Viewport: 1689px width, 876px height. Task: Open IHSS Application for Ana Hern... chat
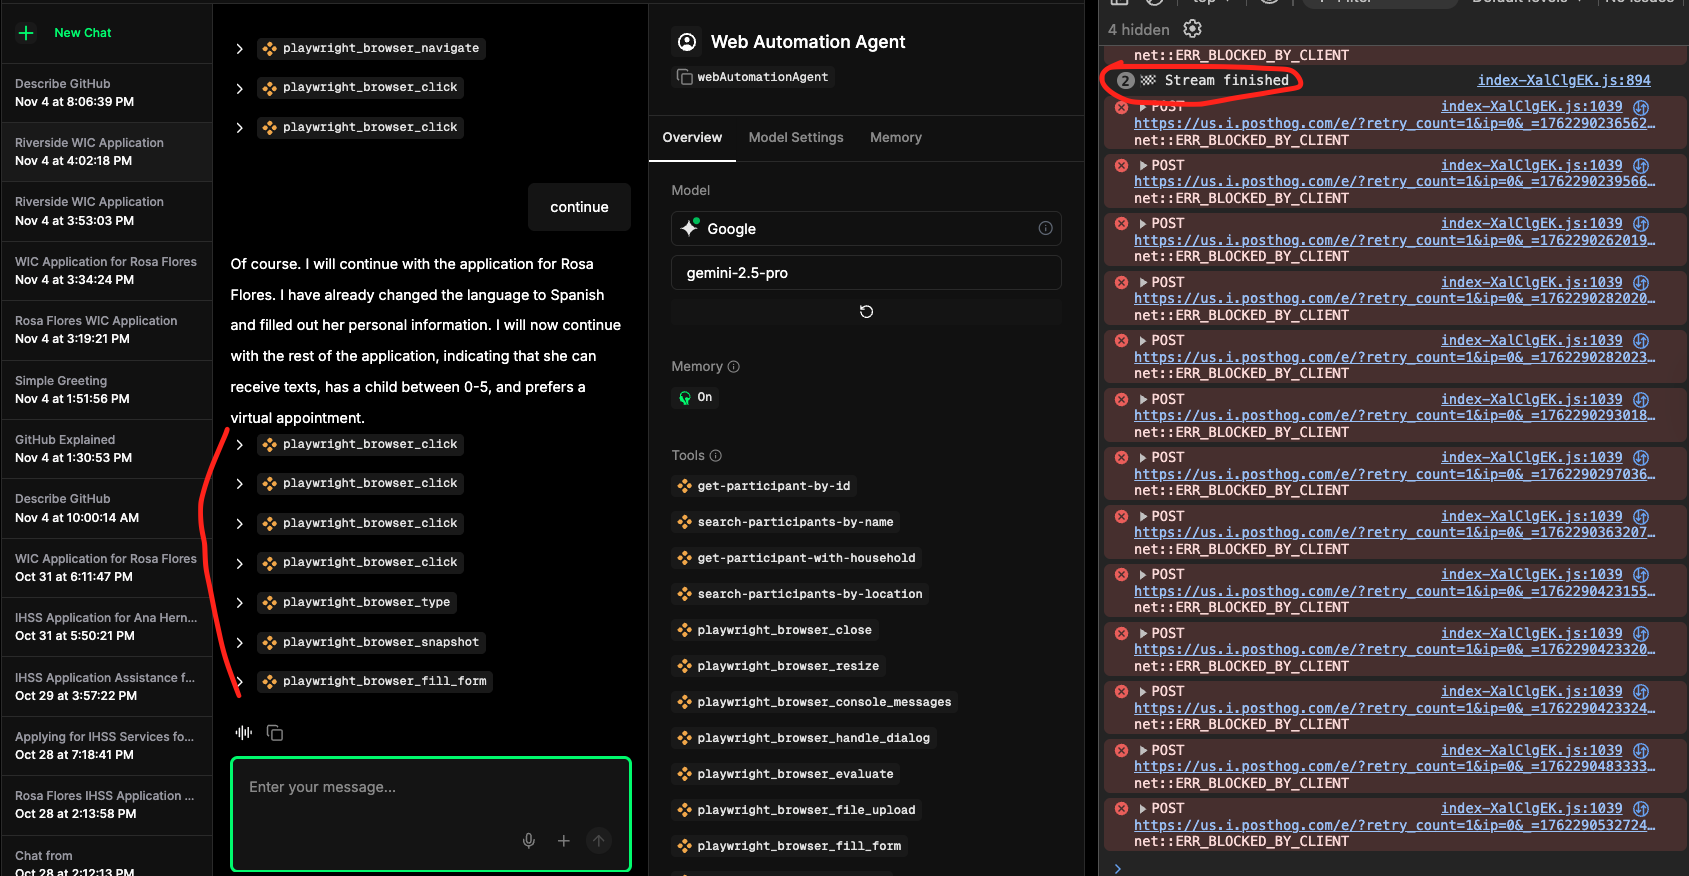tap(106, 627)
